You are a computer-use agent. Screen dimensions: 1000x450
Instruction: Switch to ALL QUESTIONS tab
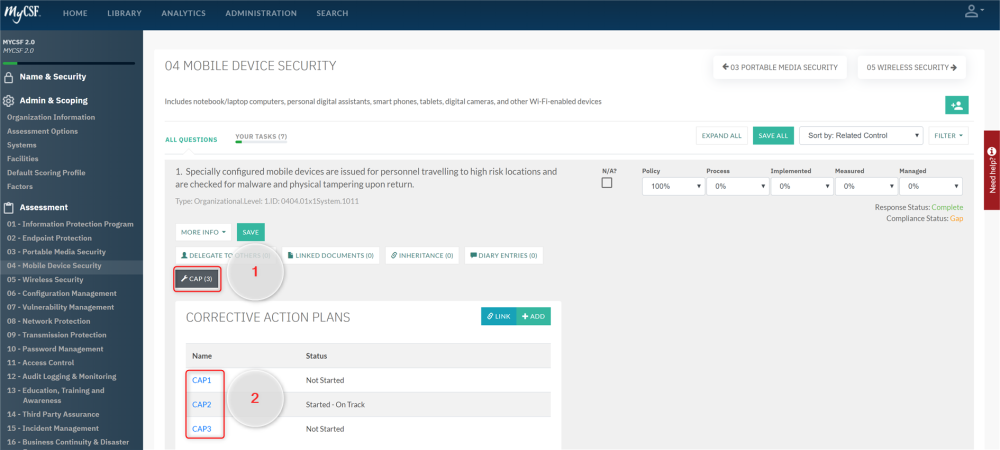[x=191, y=140]
